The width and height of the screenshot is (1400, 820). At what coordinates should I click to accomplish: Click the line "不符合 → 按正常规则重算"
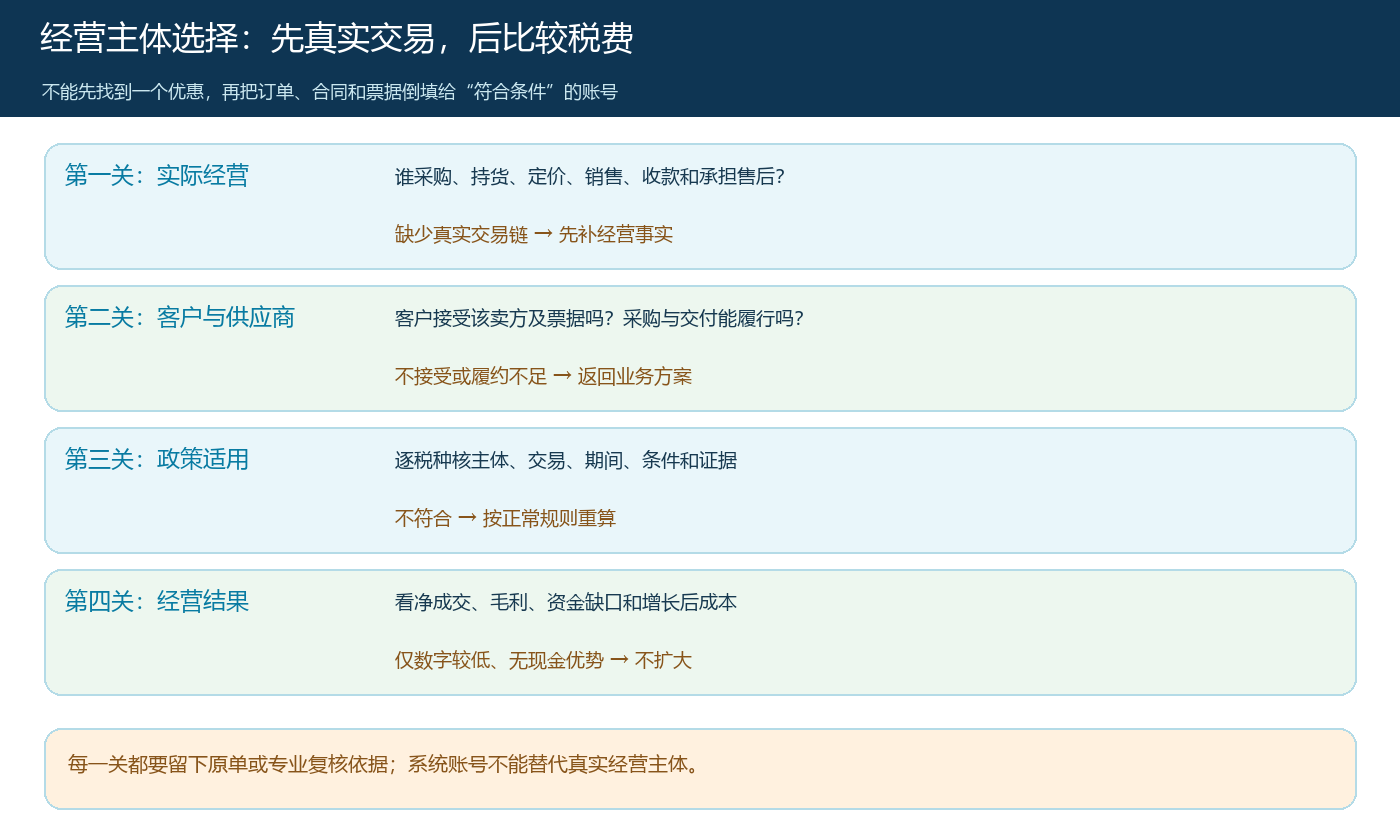505,519
